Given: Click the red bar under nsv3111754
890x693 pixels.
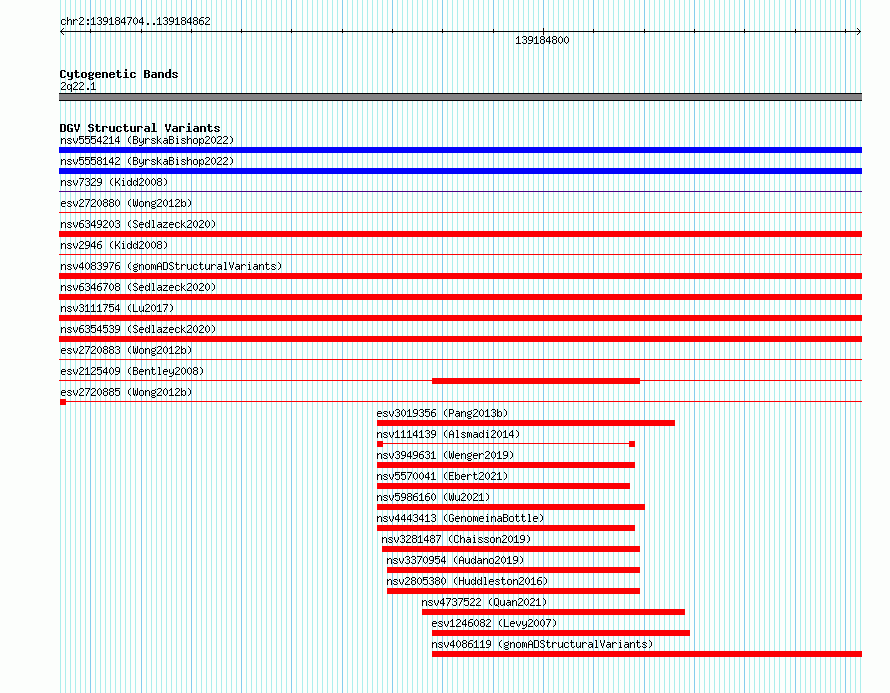Looking at the screenshot, I should click(460, 318).
